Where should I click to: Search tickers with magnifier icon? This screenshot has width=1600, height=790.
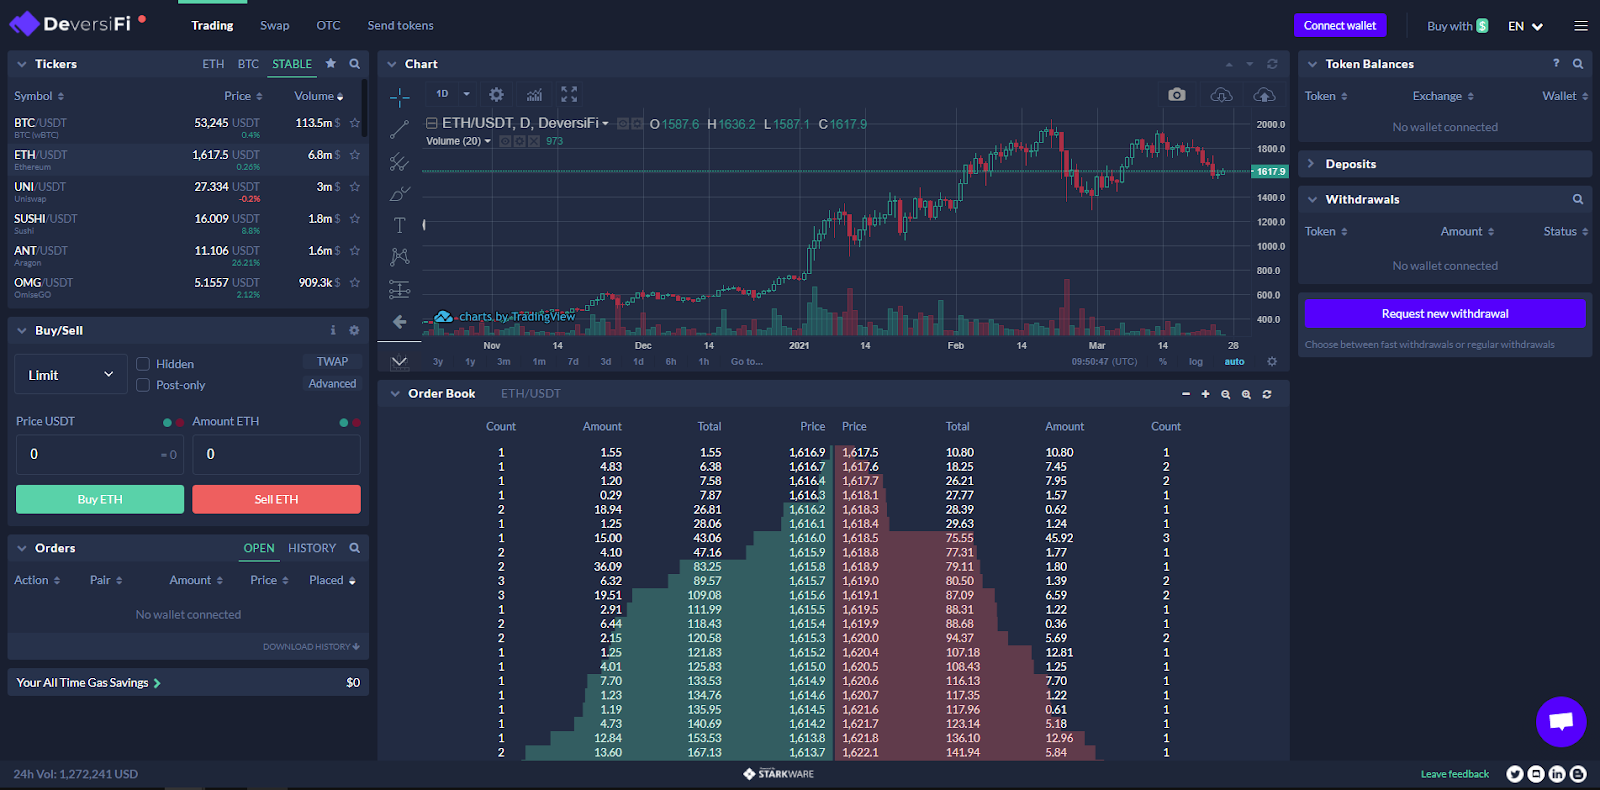354,64
